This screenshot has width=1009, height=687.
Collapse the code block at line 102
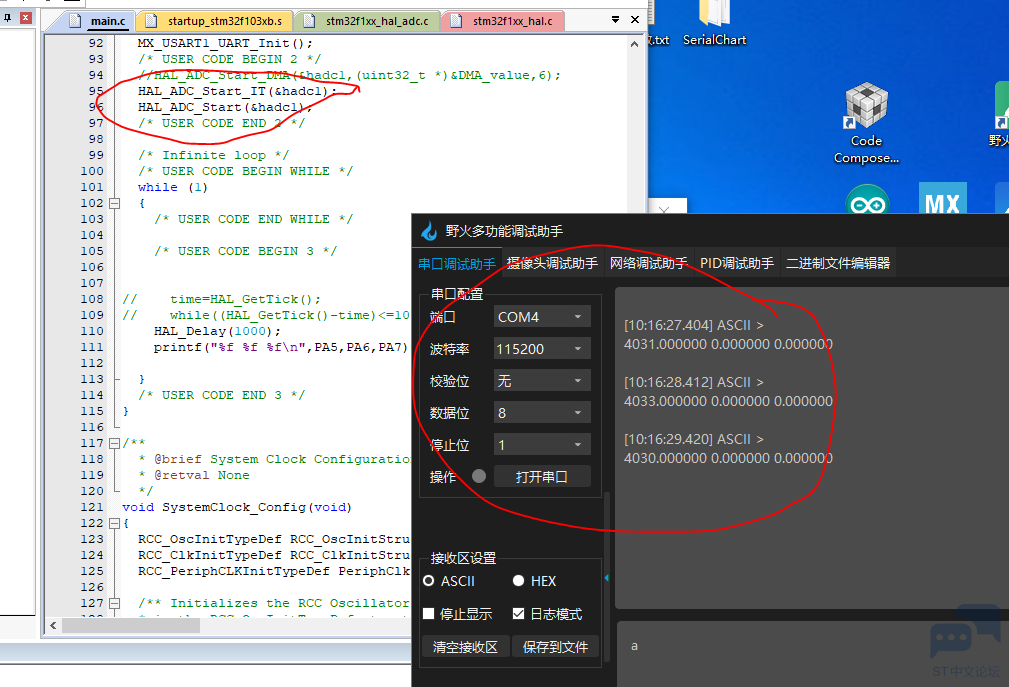(x=115, y=203)
